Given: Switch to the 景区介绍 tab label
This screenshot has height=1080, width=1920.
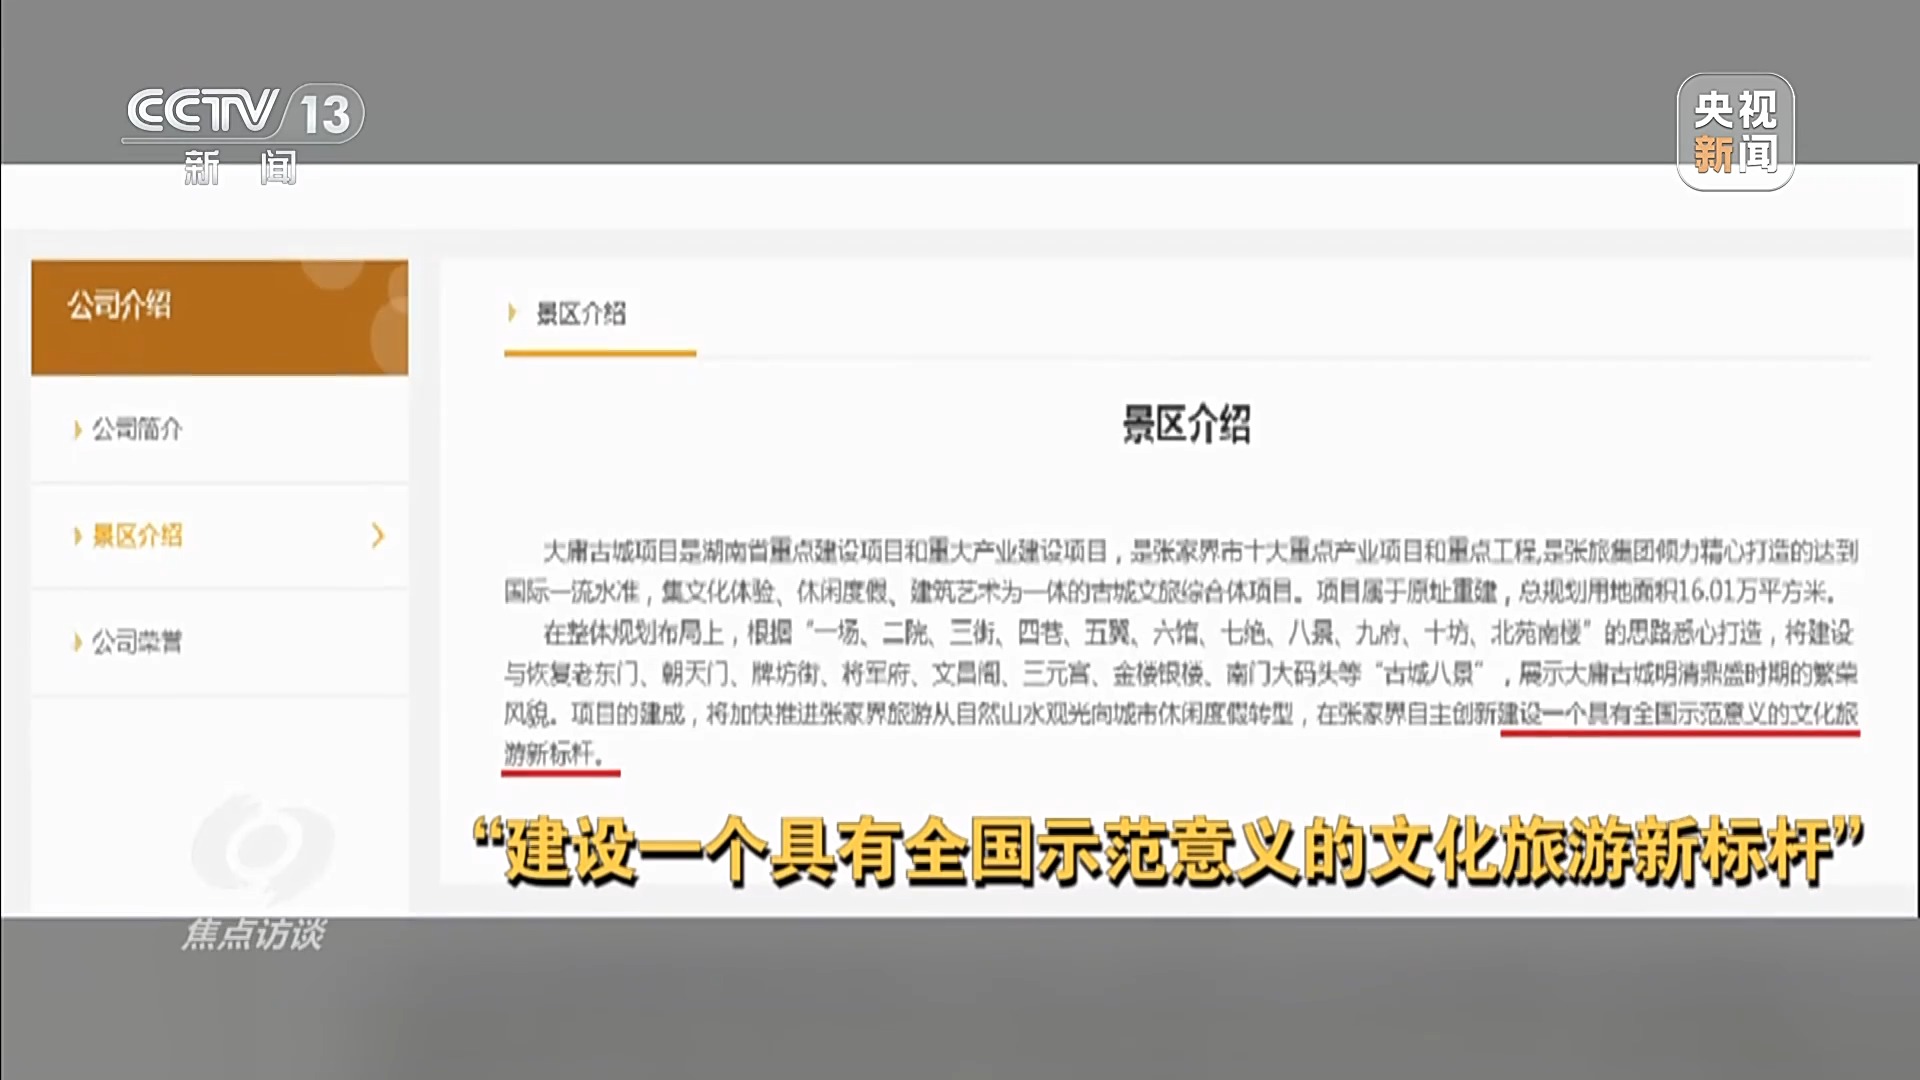Looking at the screenshot, I should pyautogui.click(x=581, y=314).
